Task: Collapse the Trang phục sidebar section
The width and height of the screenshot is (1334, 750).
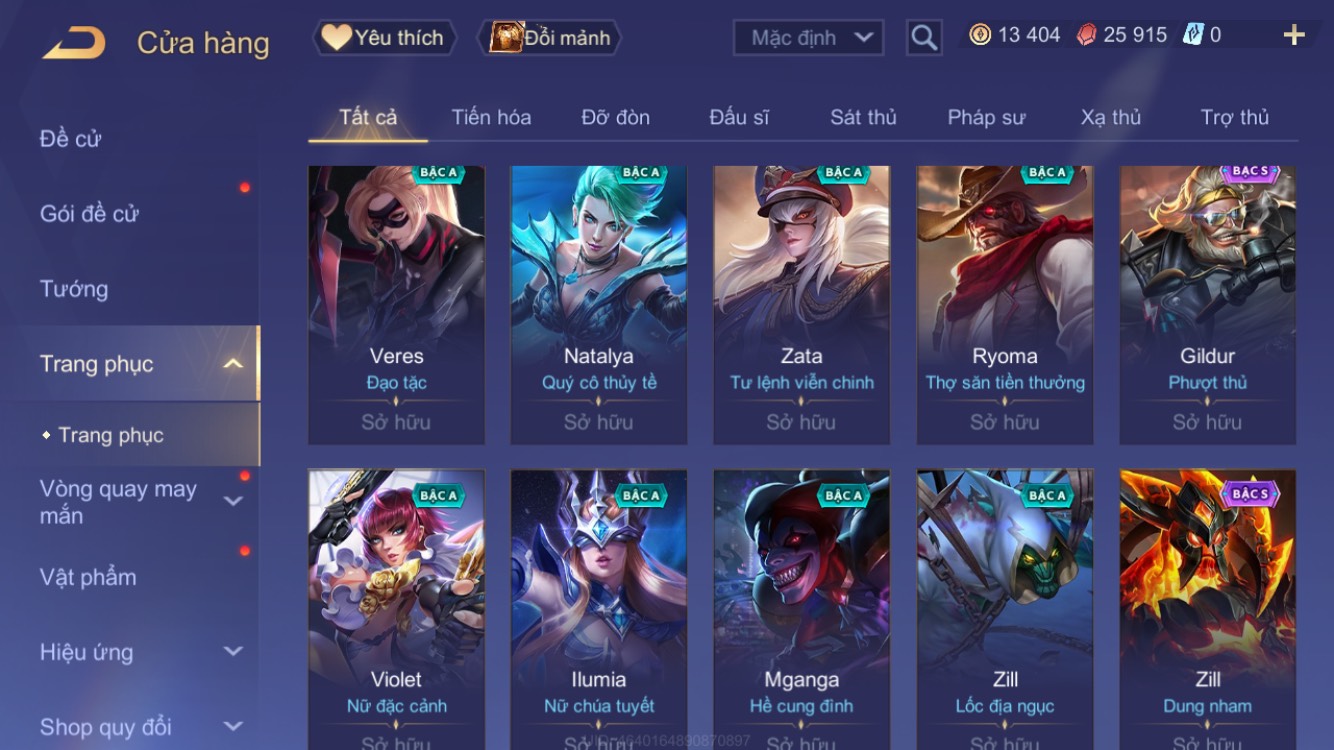Action: 232,364
